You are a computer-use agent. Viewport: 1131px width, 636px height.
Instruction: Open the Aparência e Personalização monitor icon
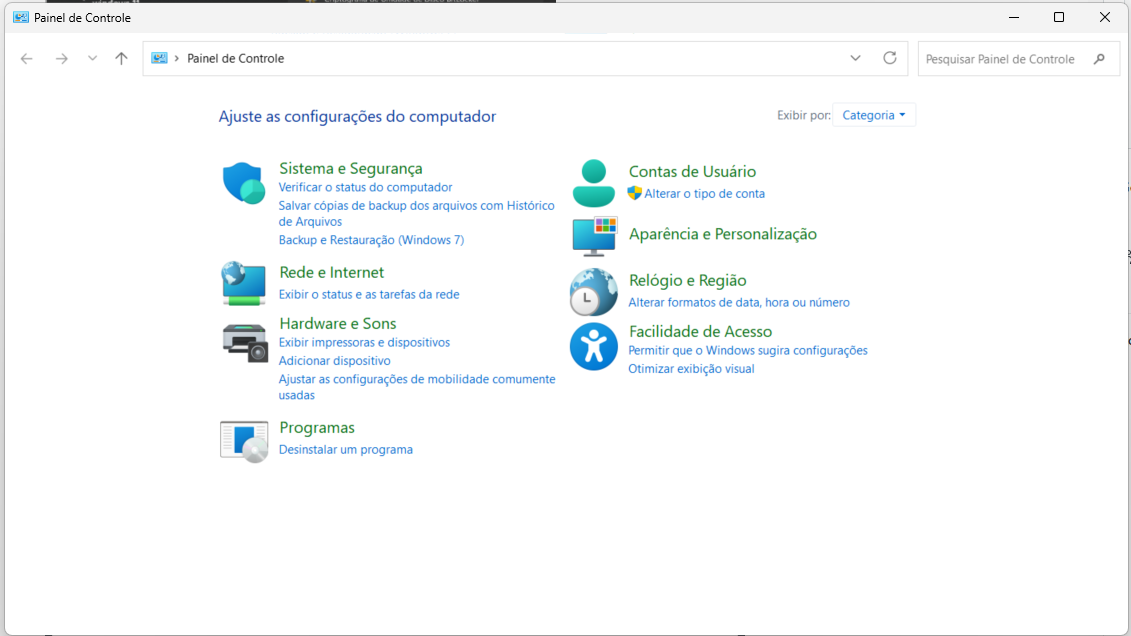(x=594, y=236)
